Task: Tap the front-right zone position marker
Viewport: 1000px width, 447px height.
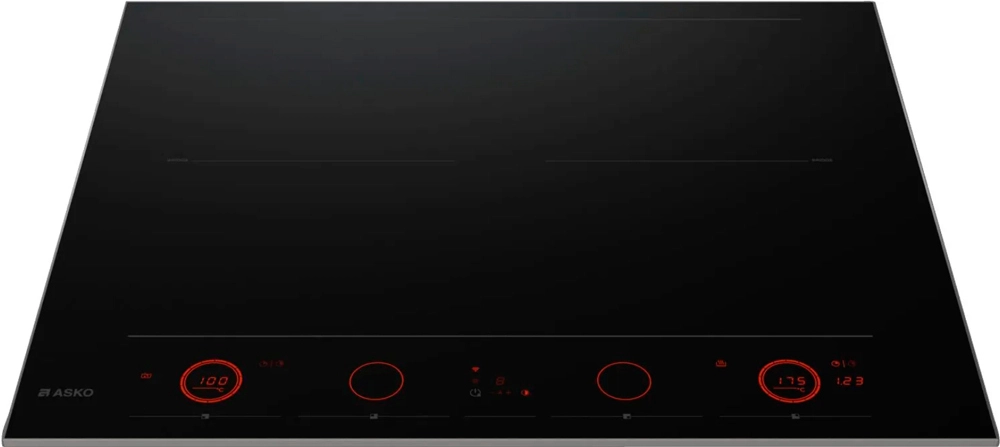Action: [x=795, y=416]
